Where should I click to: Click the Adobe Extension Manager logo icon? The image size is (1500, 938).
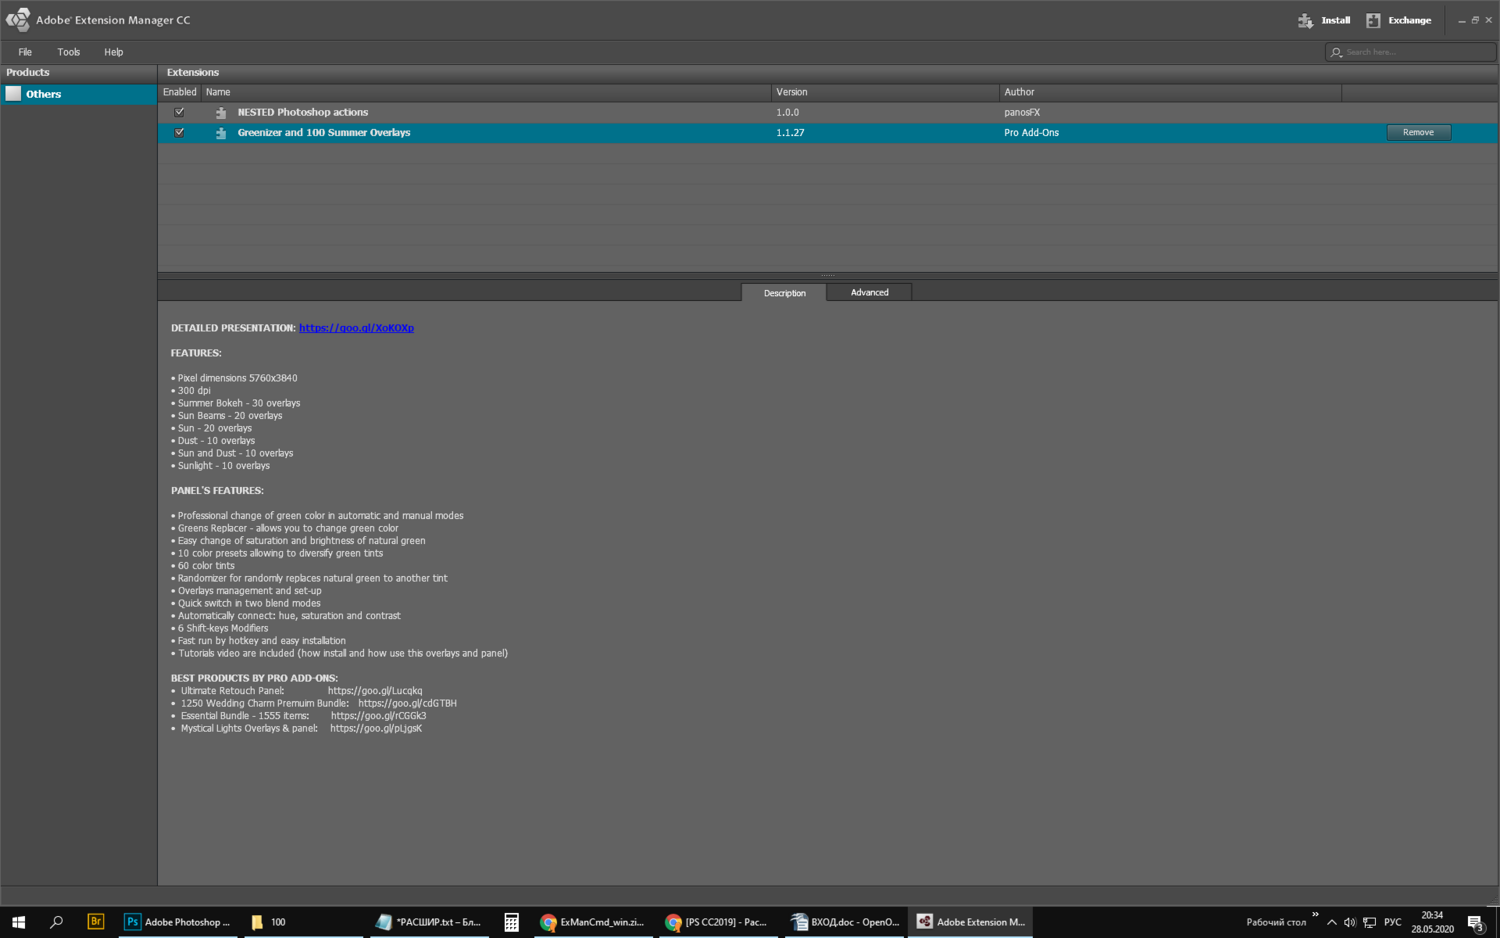tap(18, 20)
